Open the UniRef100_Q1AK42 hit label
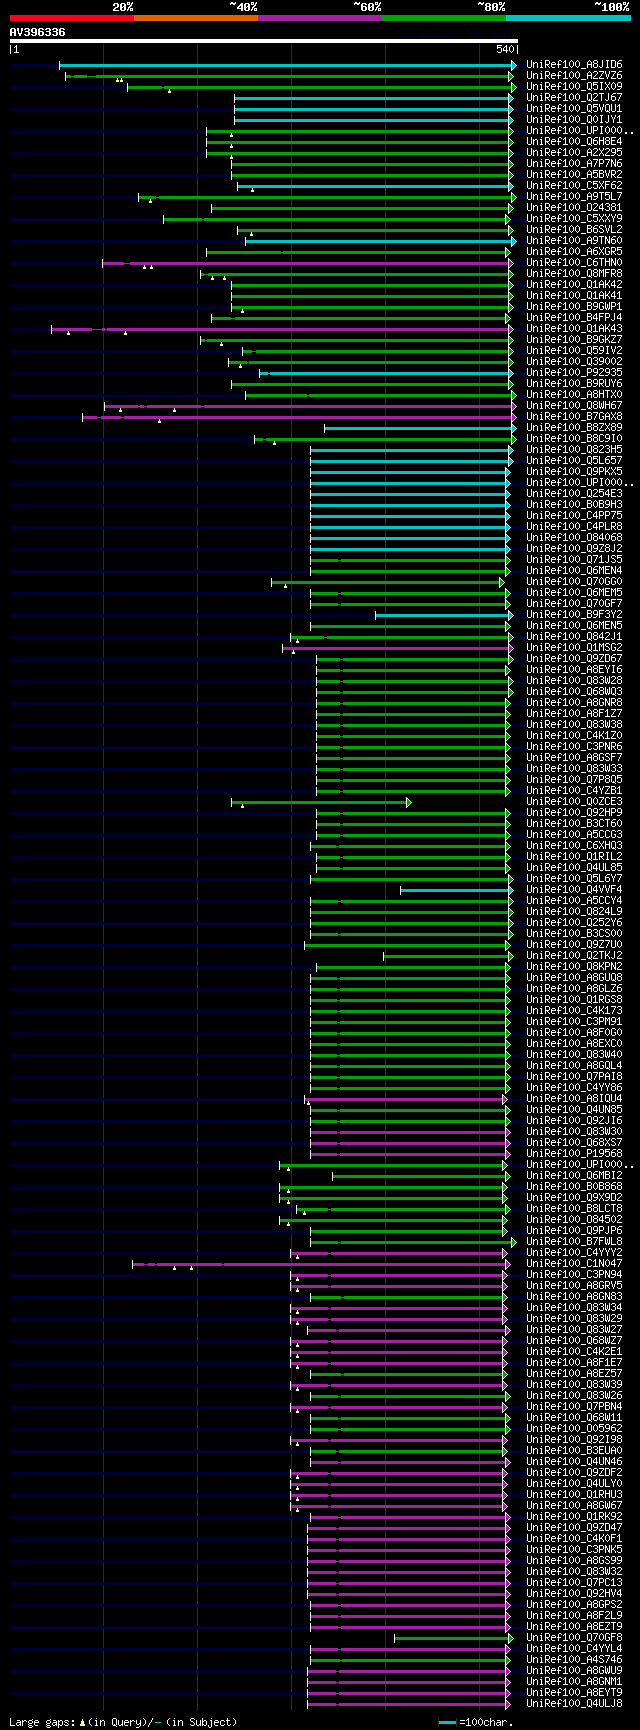Screen dimensions: 640x1730 coord(574,285)
